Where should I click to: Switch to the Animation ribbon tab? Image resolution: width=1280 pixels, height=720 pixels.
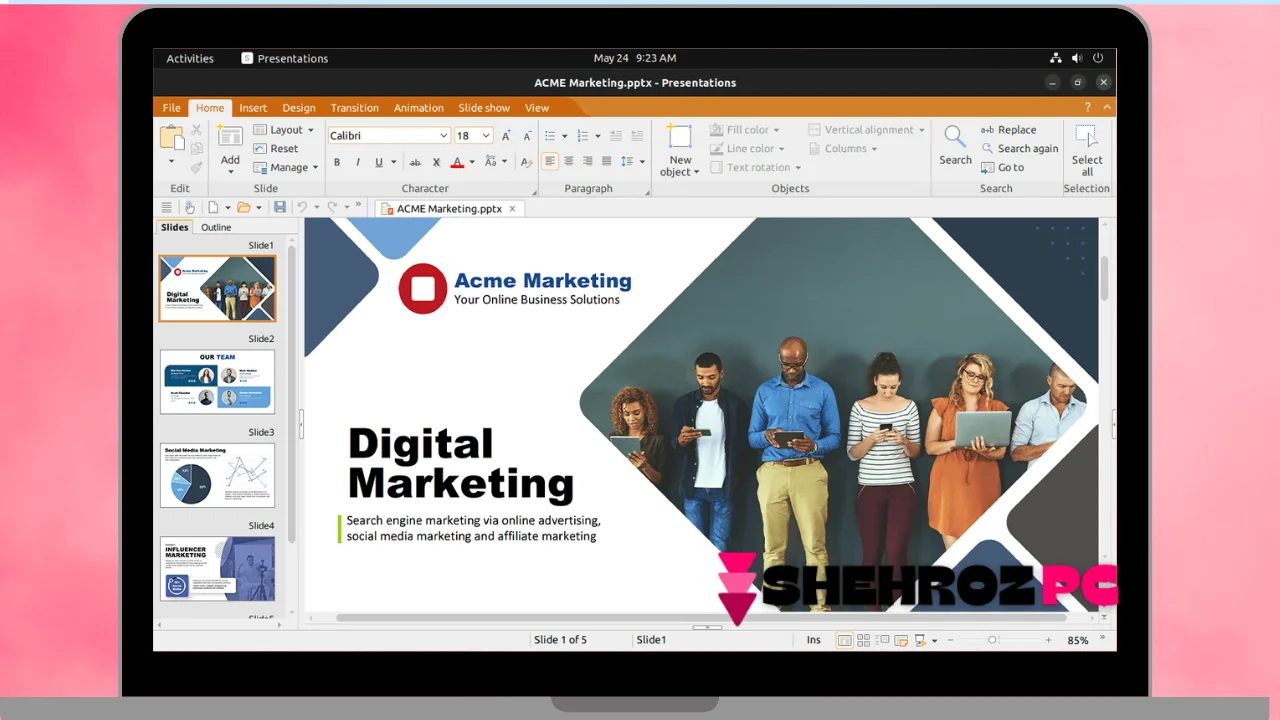point(418,108)
